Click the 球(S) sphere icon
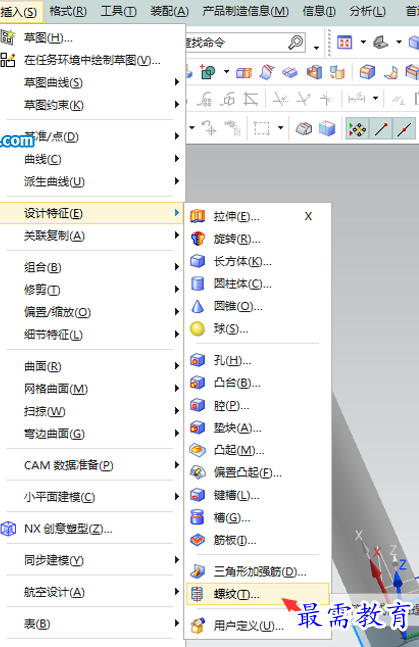Screen dimensions: 419x647 pyautogui.click(x=197, y=328)
